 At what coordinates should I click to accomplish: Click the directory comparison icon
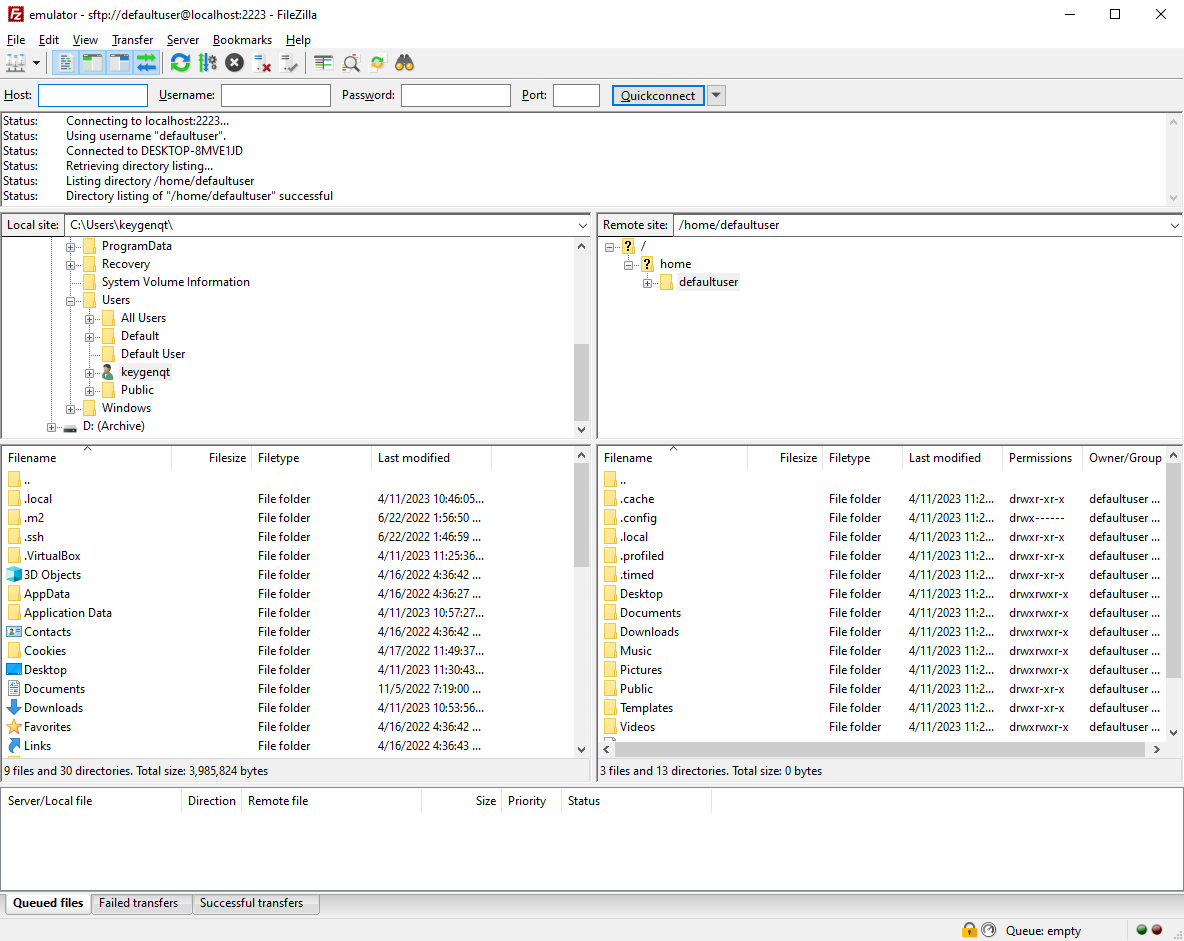tap(351, 63)
